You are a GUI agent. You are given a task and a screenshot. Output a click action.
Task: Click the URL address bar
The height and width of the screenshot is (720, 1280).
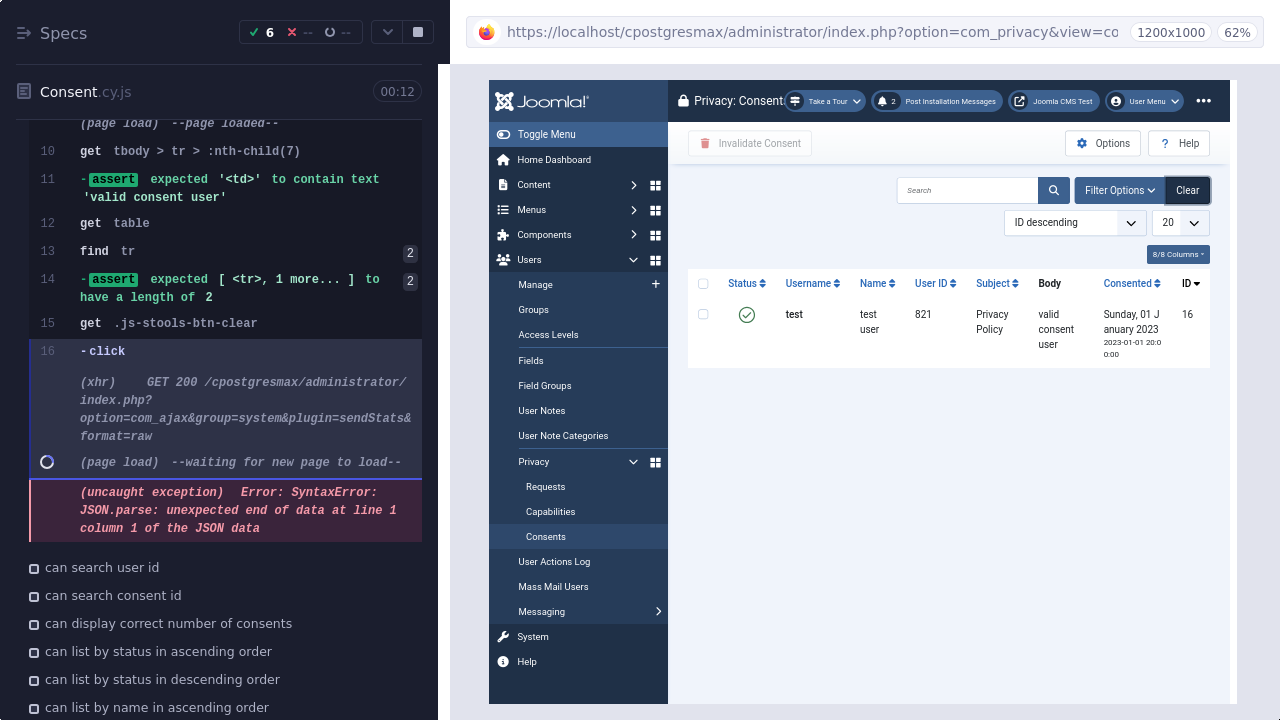tap(812, 32)
